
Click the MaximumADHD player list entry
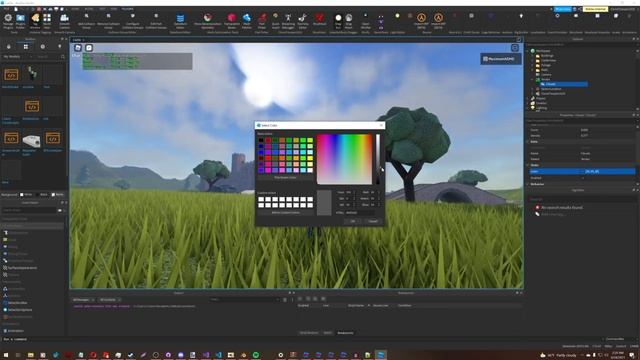click(x=501, y=59)
